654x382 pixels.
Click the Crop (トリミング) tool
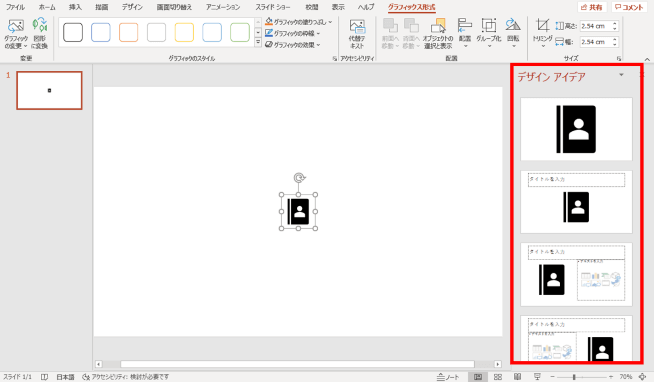542,32
